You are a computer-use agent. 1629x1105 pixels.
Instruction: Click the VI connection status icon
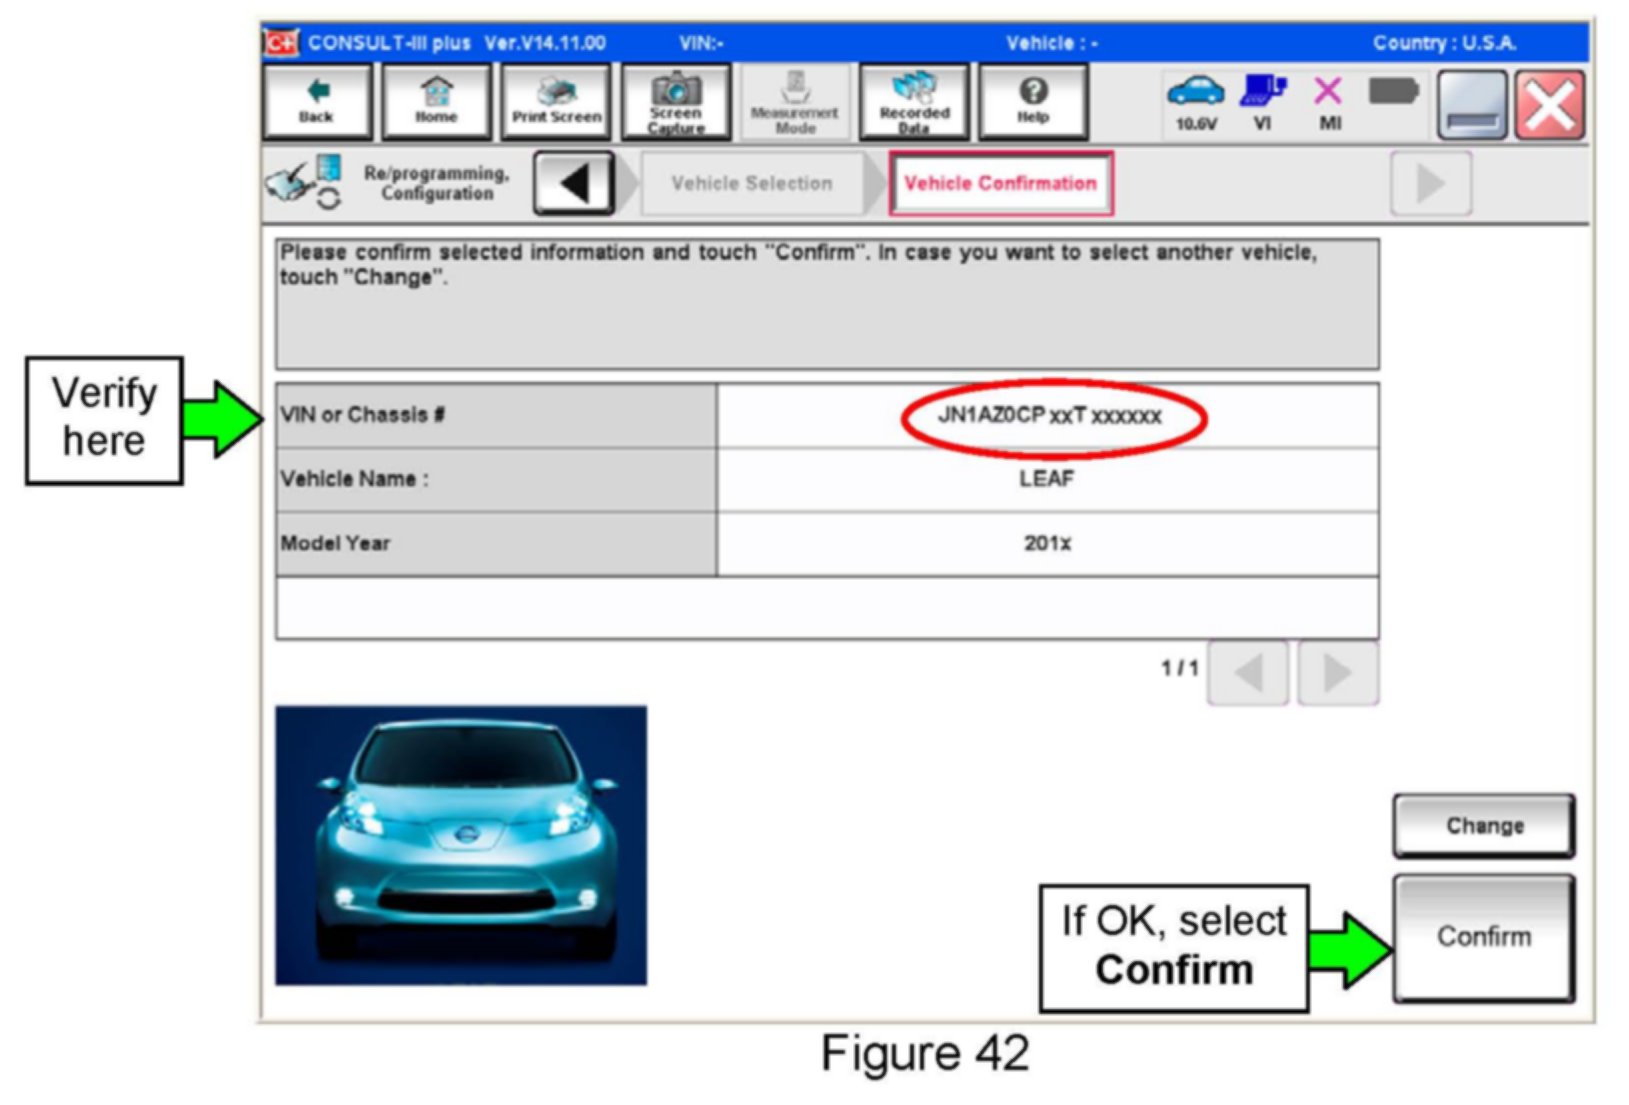(x=1263, y=101)
